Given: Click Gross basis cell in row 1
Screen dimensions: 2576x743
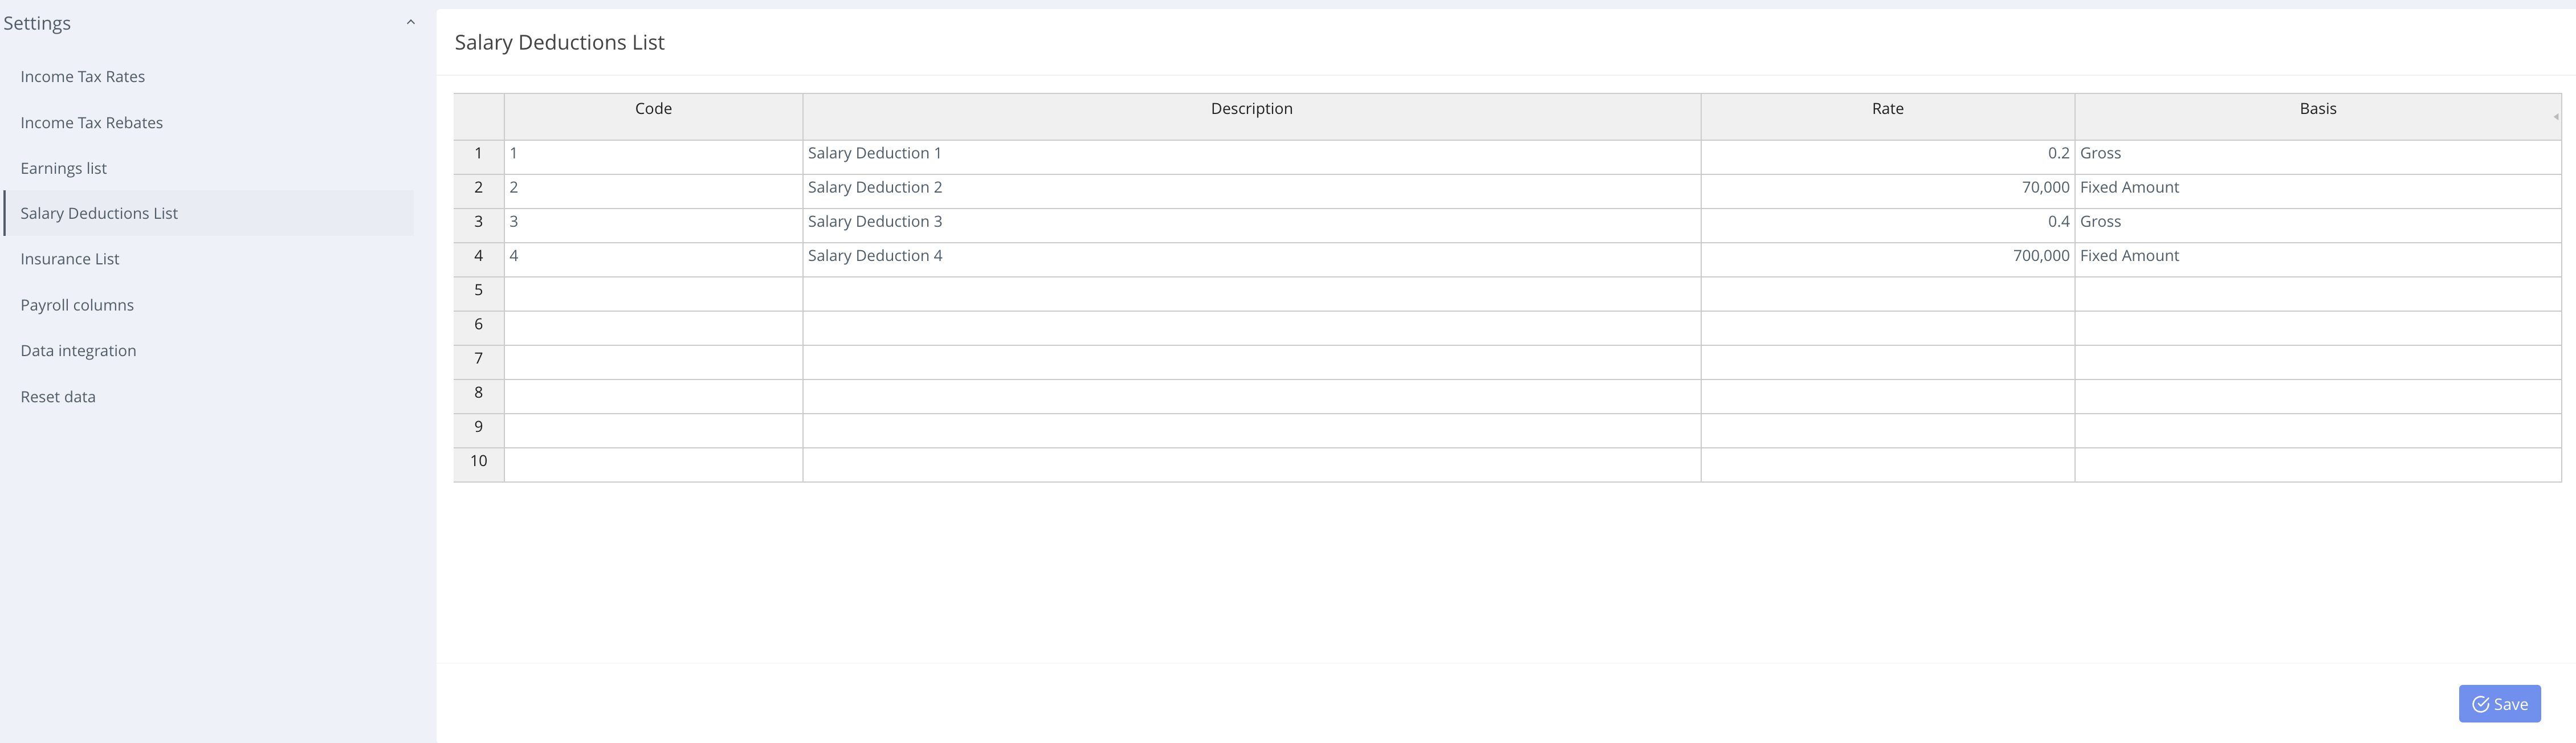Looking at the screenshot, I should (x=2317, y=154).
